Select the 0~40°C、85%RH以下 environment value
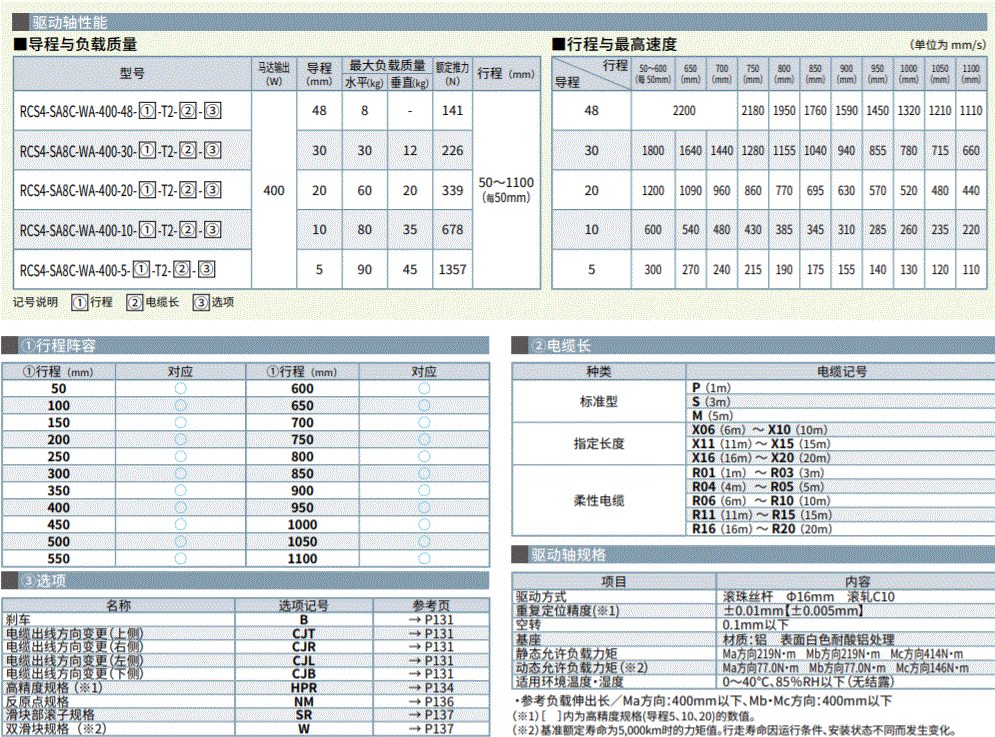The width and height of the screenshot is (995, 737). (x=808, y=682)
